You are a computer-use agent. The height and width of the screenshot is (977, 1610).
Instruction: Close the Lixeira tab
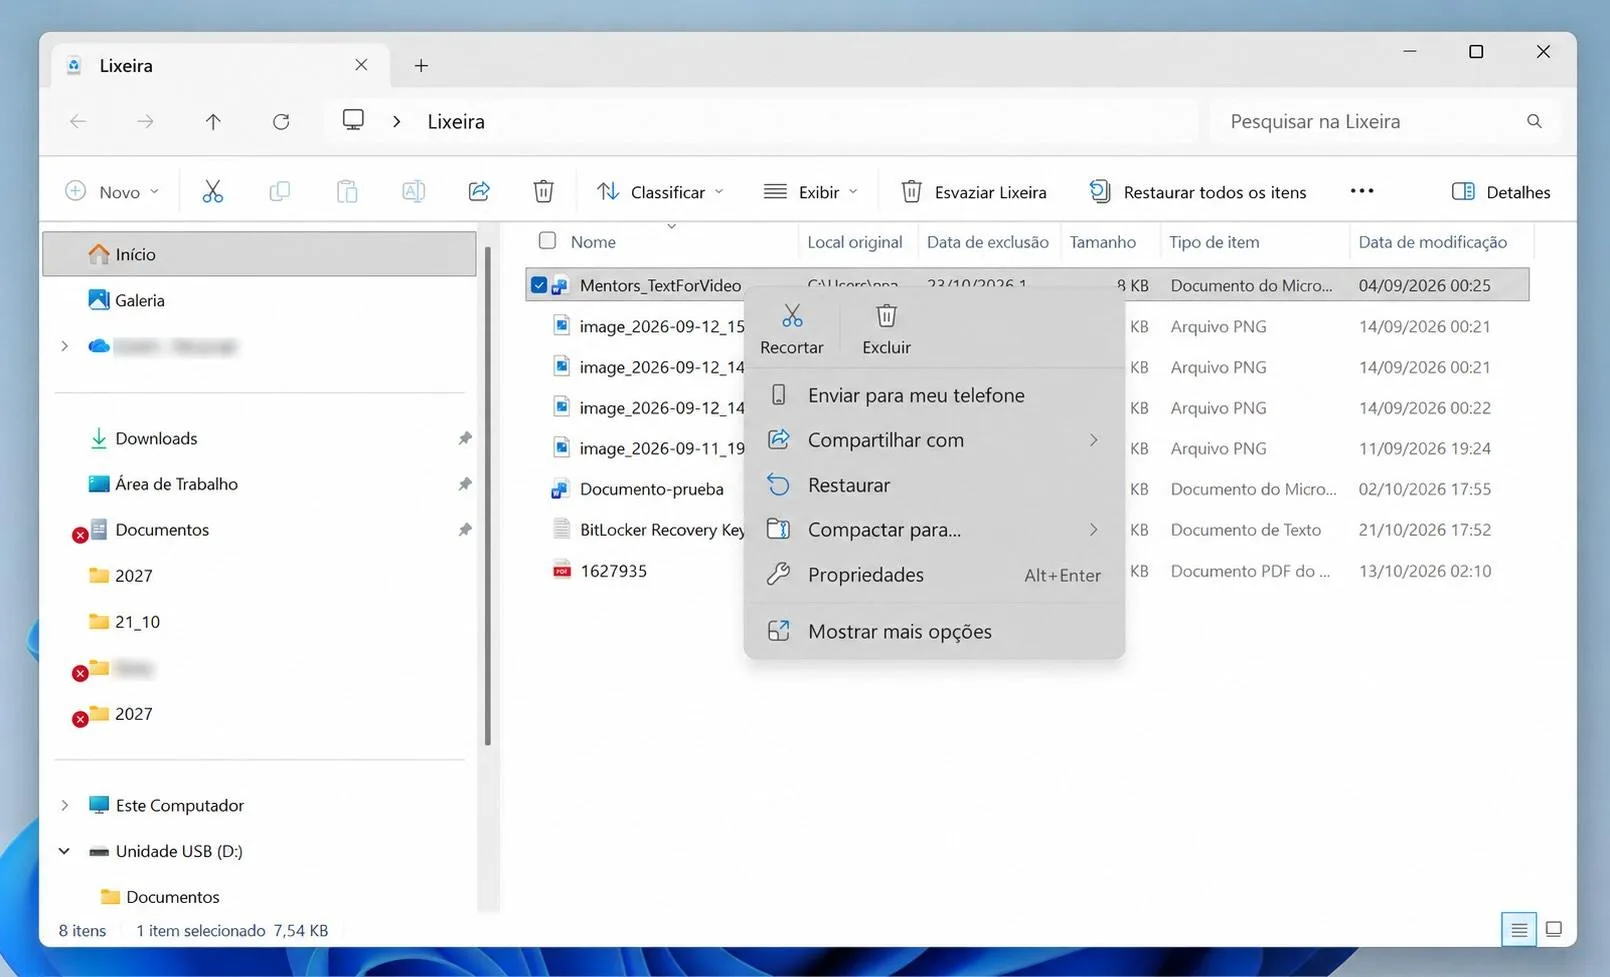pos(361,65)
